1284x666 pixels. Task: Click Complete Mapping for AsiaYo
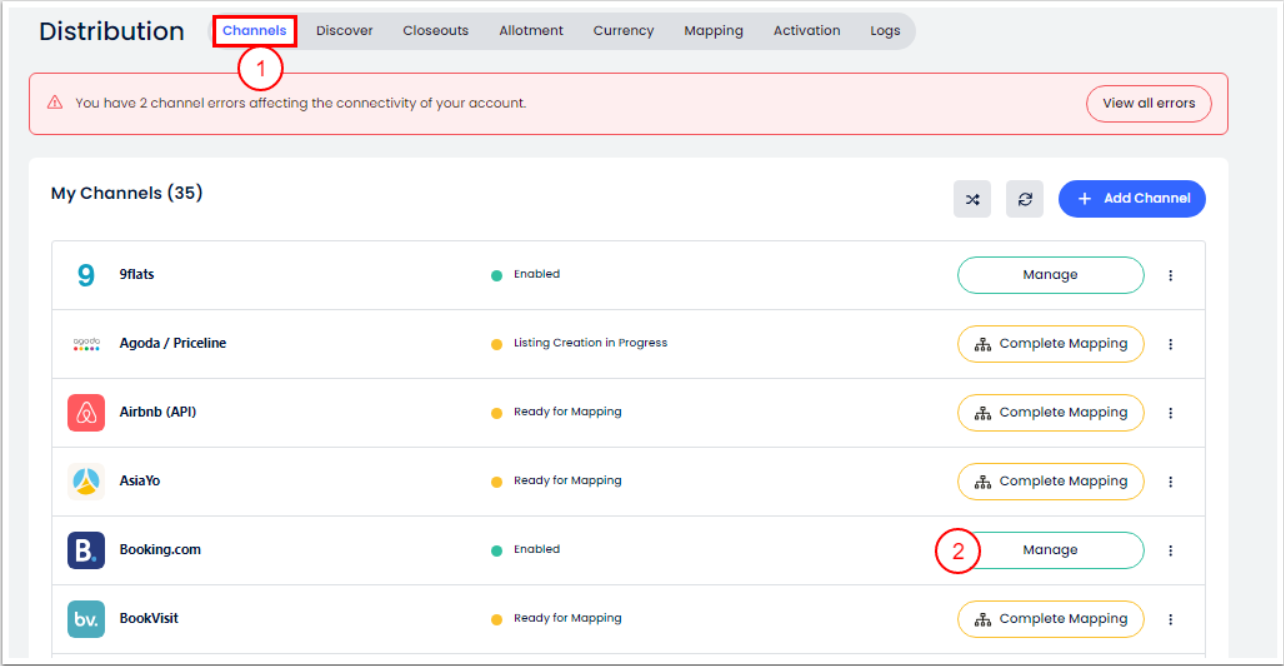point(1050,482)
